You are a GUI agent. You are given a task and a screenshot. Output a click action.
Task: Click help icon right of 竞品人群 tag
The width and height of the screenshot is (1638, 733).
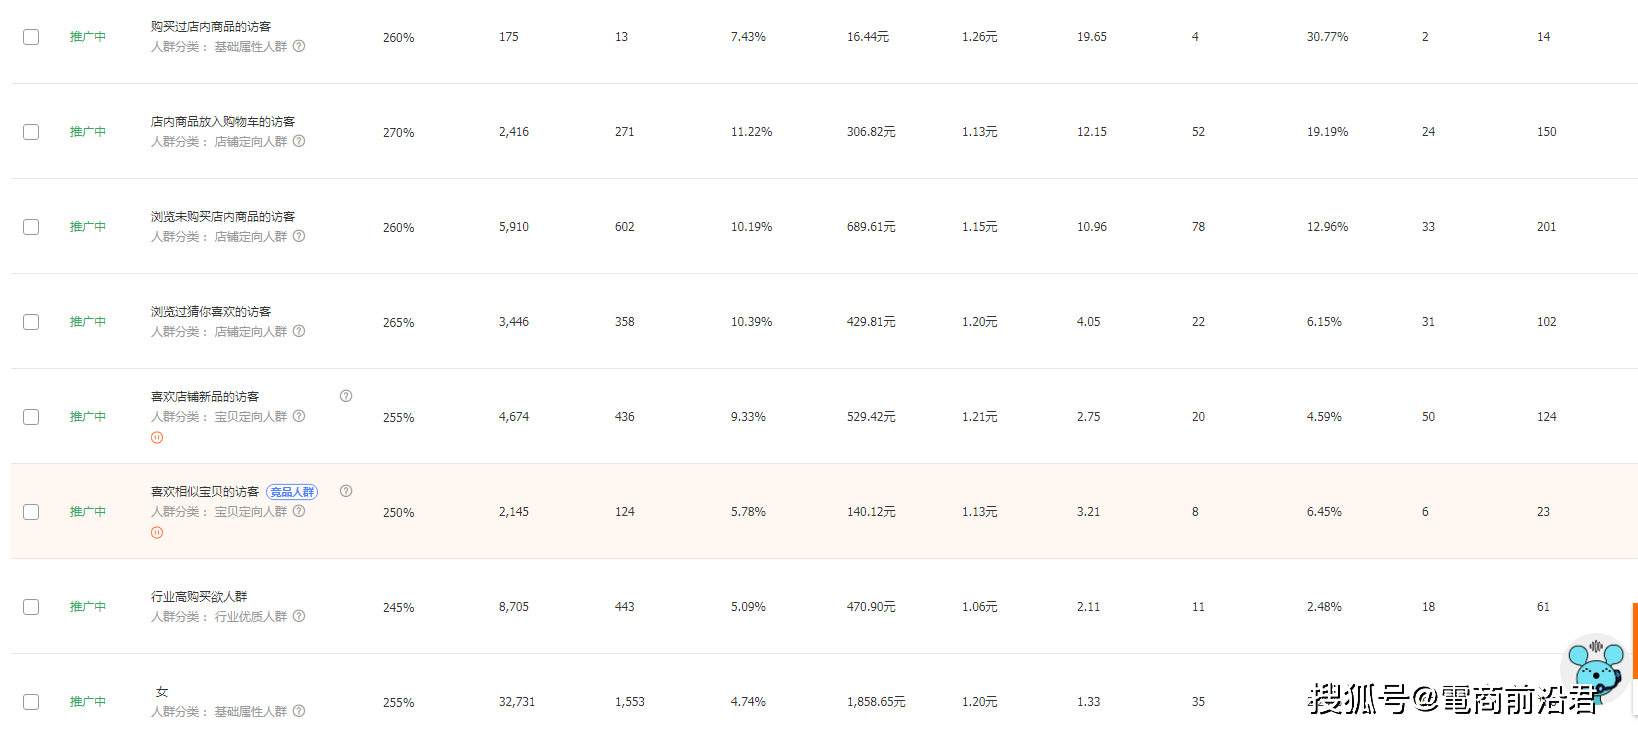(346, 491)
